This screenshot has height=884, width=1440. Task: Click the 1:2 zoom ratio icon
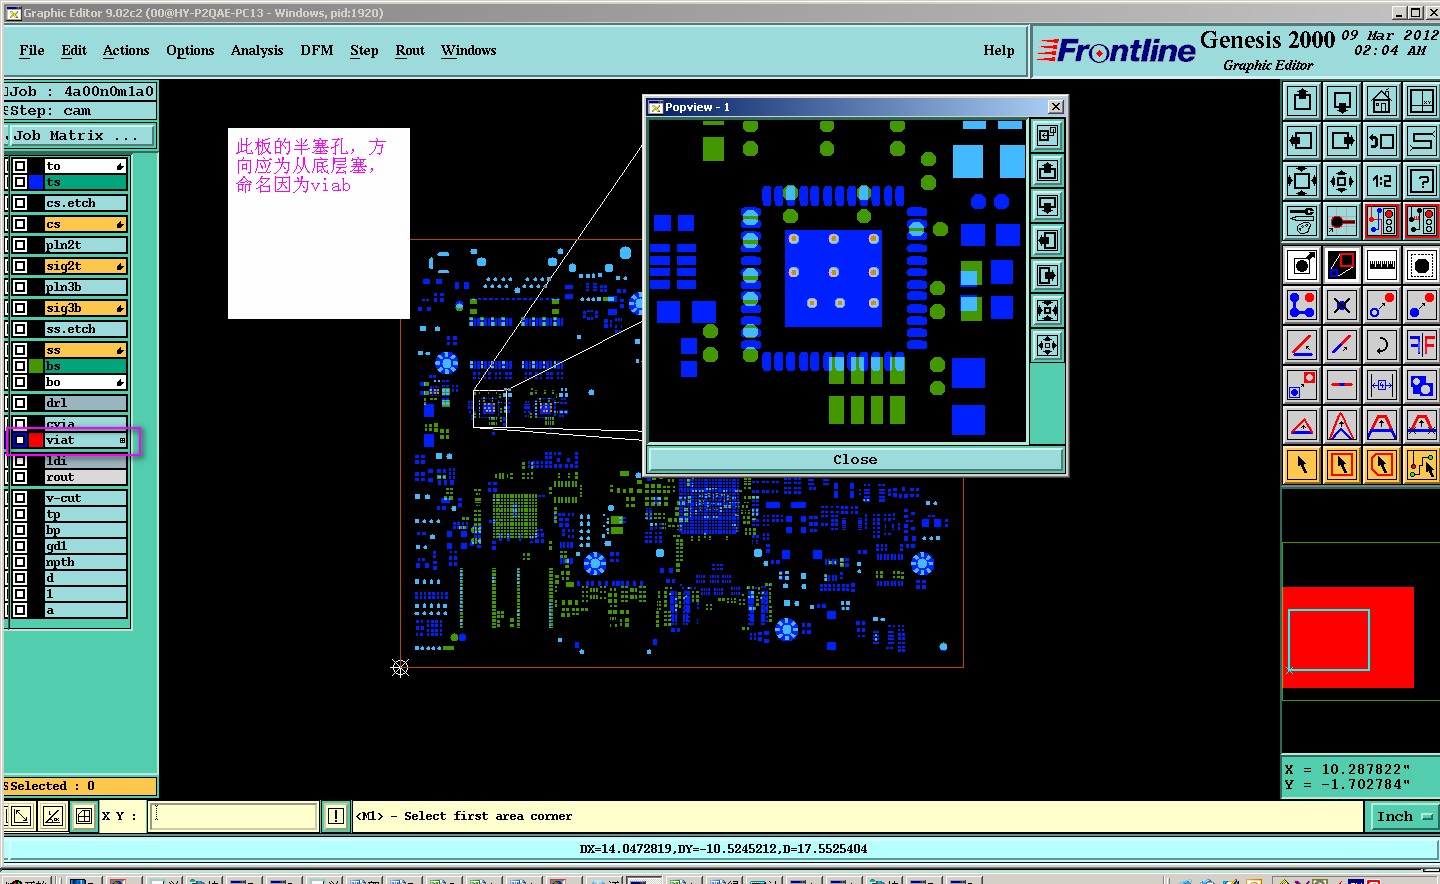(1381, 181)
